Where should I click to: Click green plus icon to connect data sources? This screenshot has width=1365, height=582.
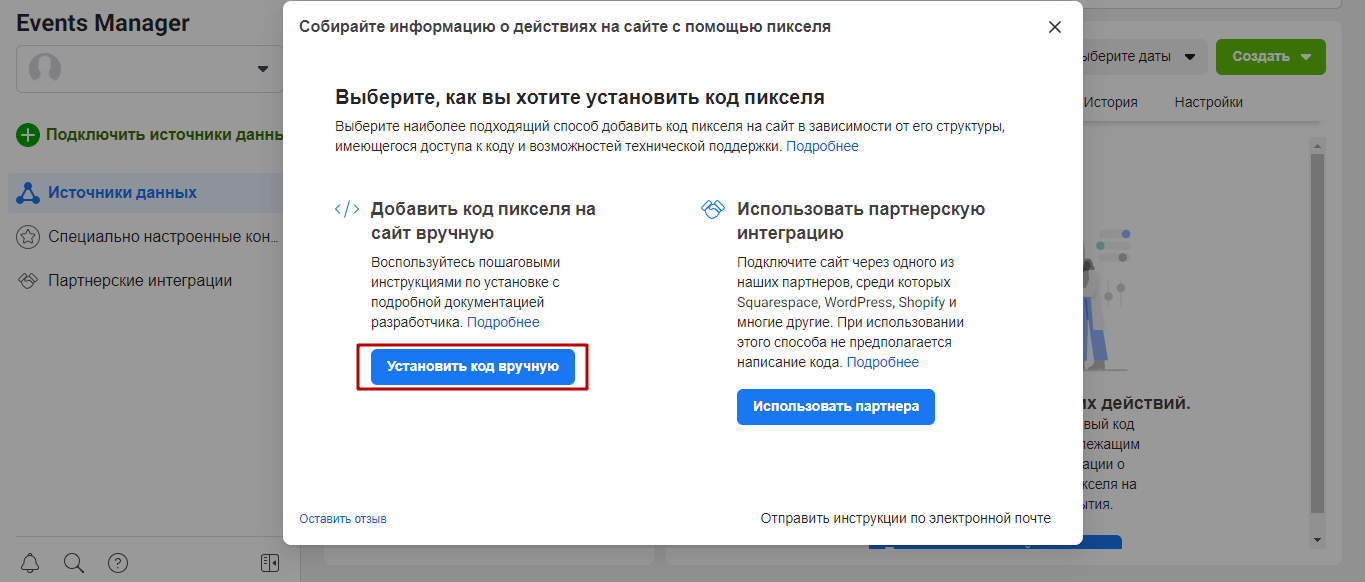click(x=28, y=135)
